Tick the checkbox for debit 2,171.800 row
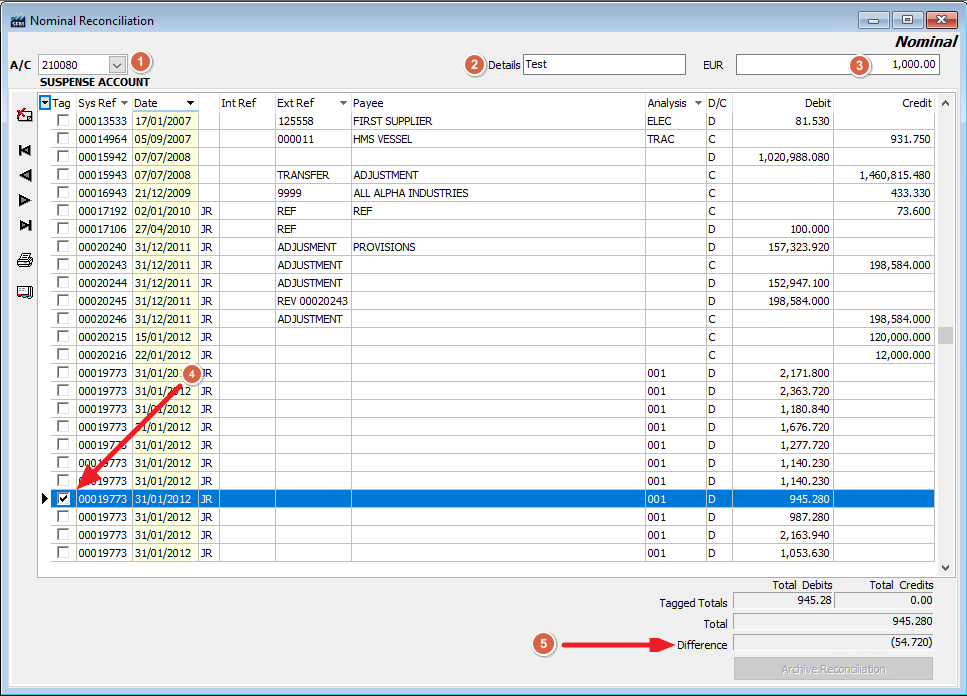Image resolution: width=967 pixels, height=696 pixels. coord(63,372)
